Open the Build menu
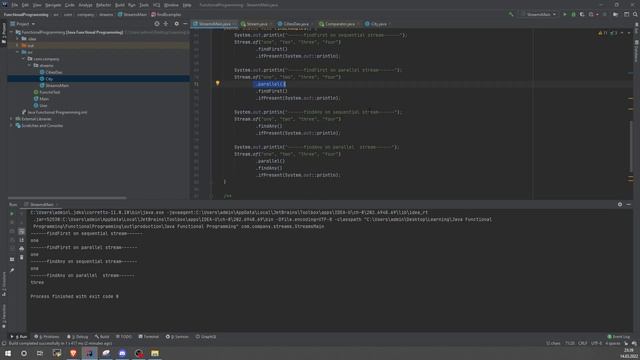Viewport: 640px width, 360px height. coord(120,5)
